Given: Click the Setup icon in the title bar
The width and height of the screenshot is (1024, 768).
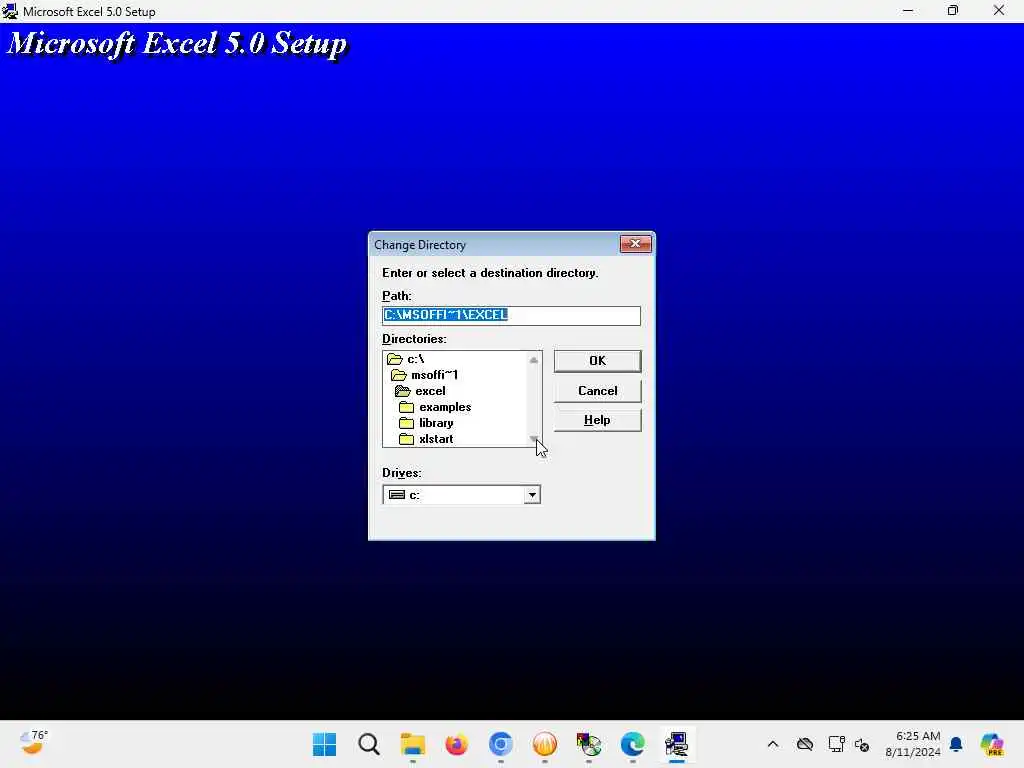Looking at the screenshot, I should click(10, 11).
